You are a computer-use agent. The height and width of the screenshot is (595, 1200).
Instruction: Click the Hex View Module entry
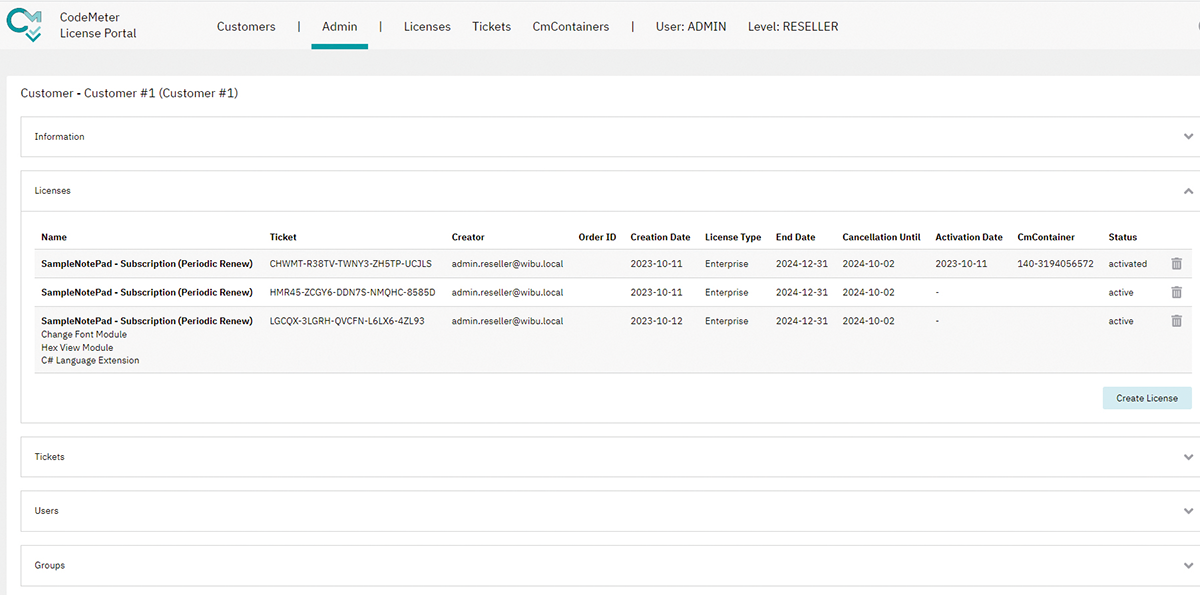[x=77, y=348]
